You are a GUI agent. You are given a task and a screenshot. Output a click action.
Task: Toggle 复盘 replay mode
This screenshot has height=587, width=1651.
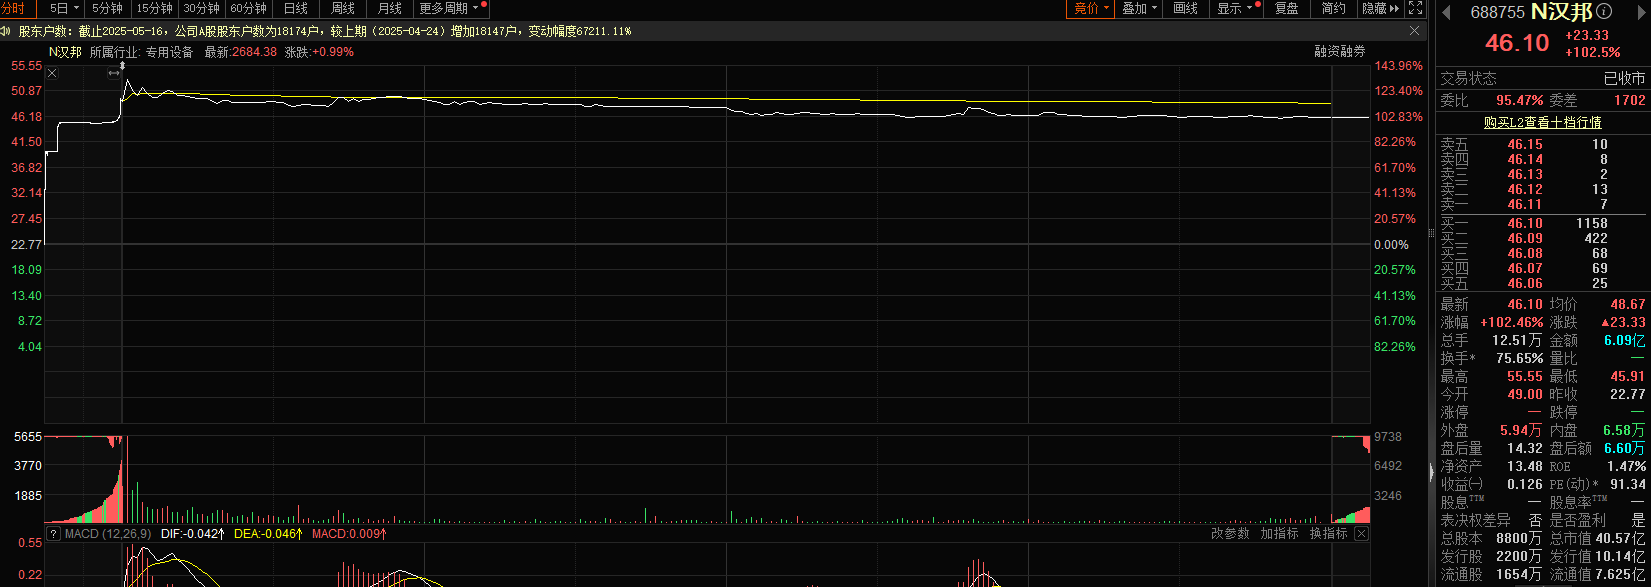(1287, 8)
